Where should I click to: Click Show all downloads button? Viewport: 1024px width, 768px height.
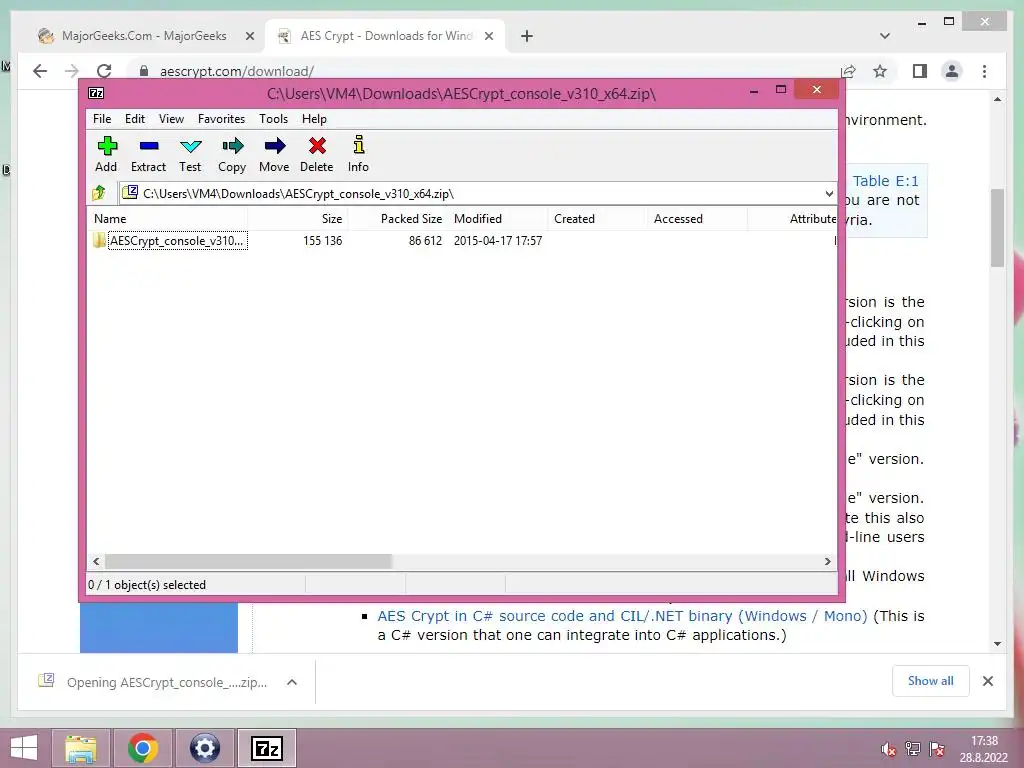[931, 681]
